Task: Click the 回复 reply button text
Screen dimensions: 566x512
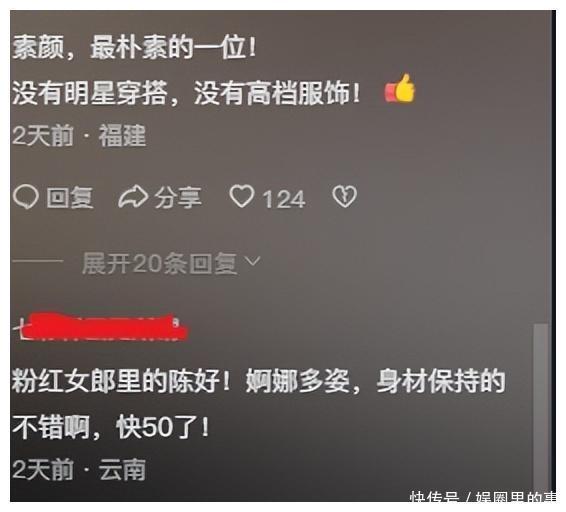Action: click(x=70, y=198)
